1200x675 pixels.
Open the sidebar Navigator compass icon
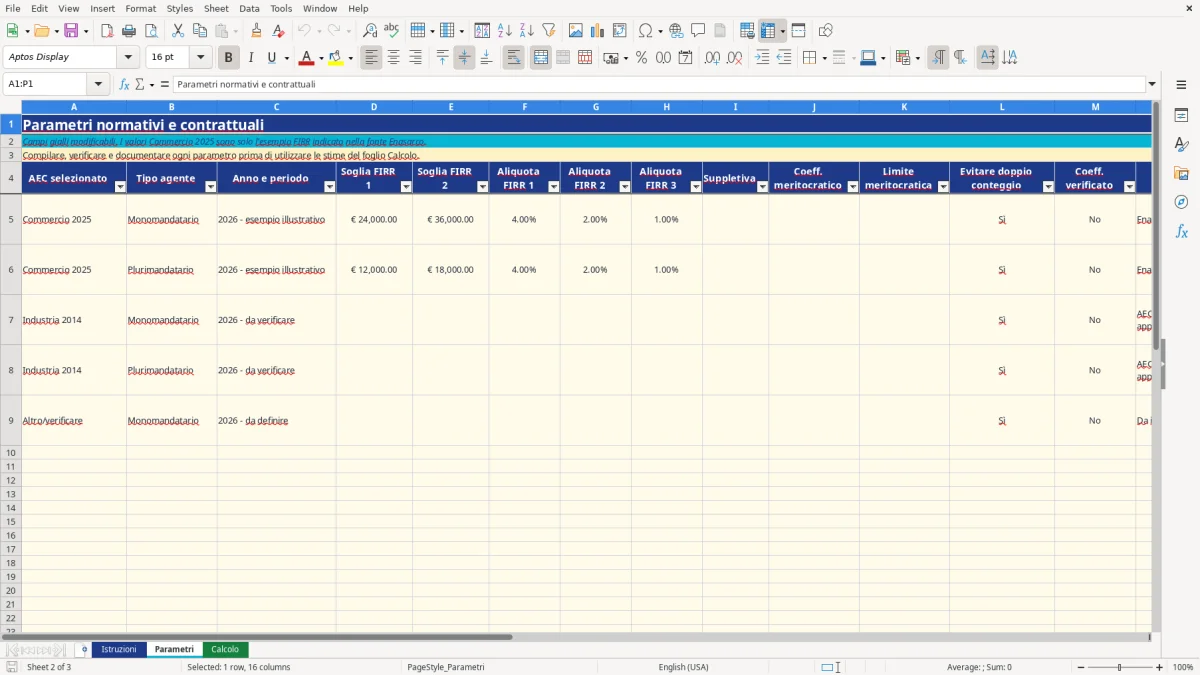1181,202
